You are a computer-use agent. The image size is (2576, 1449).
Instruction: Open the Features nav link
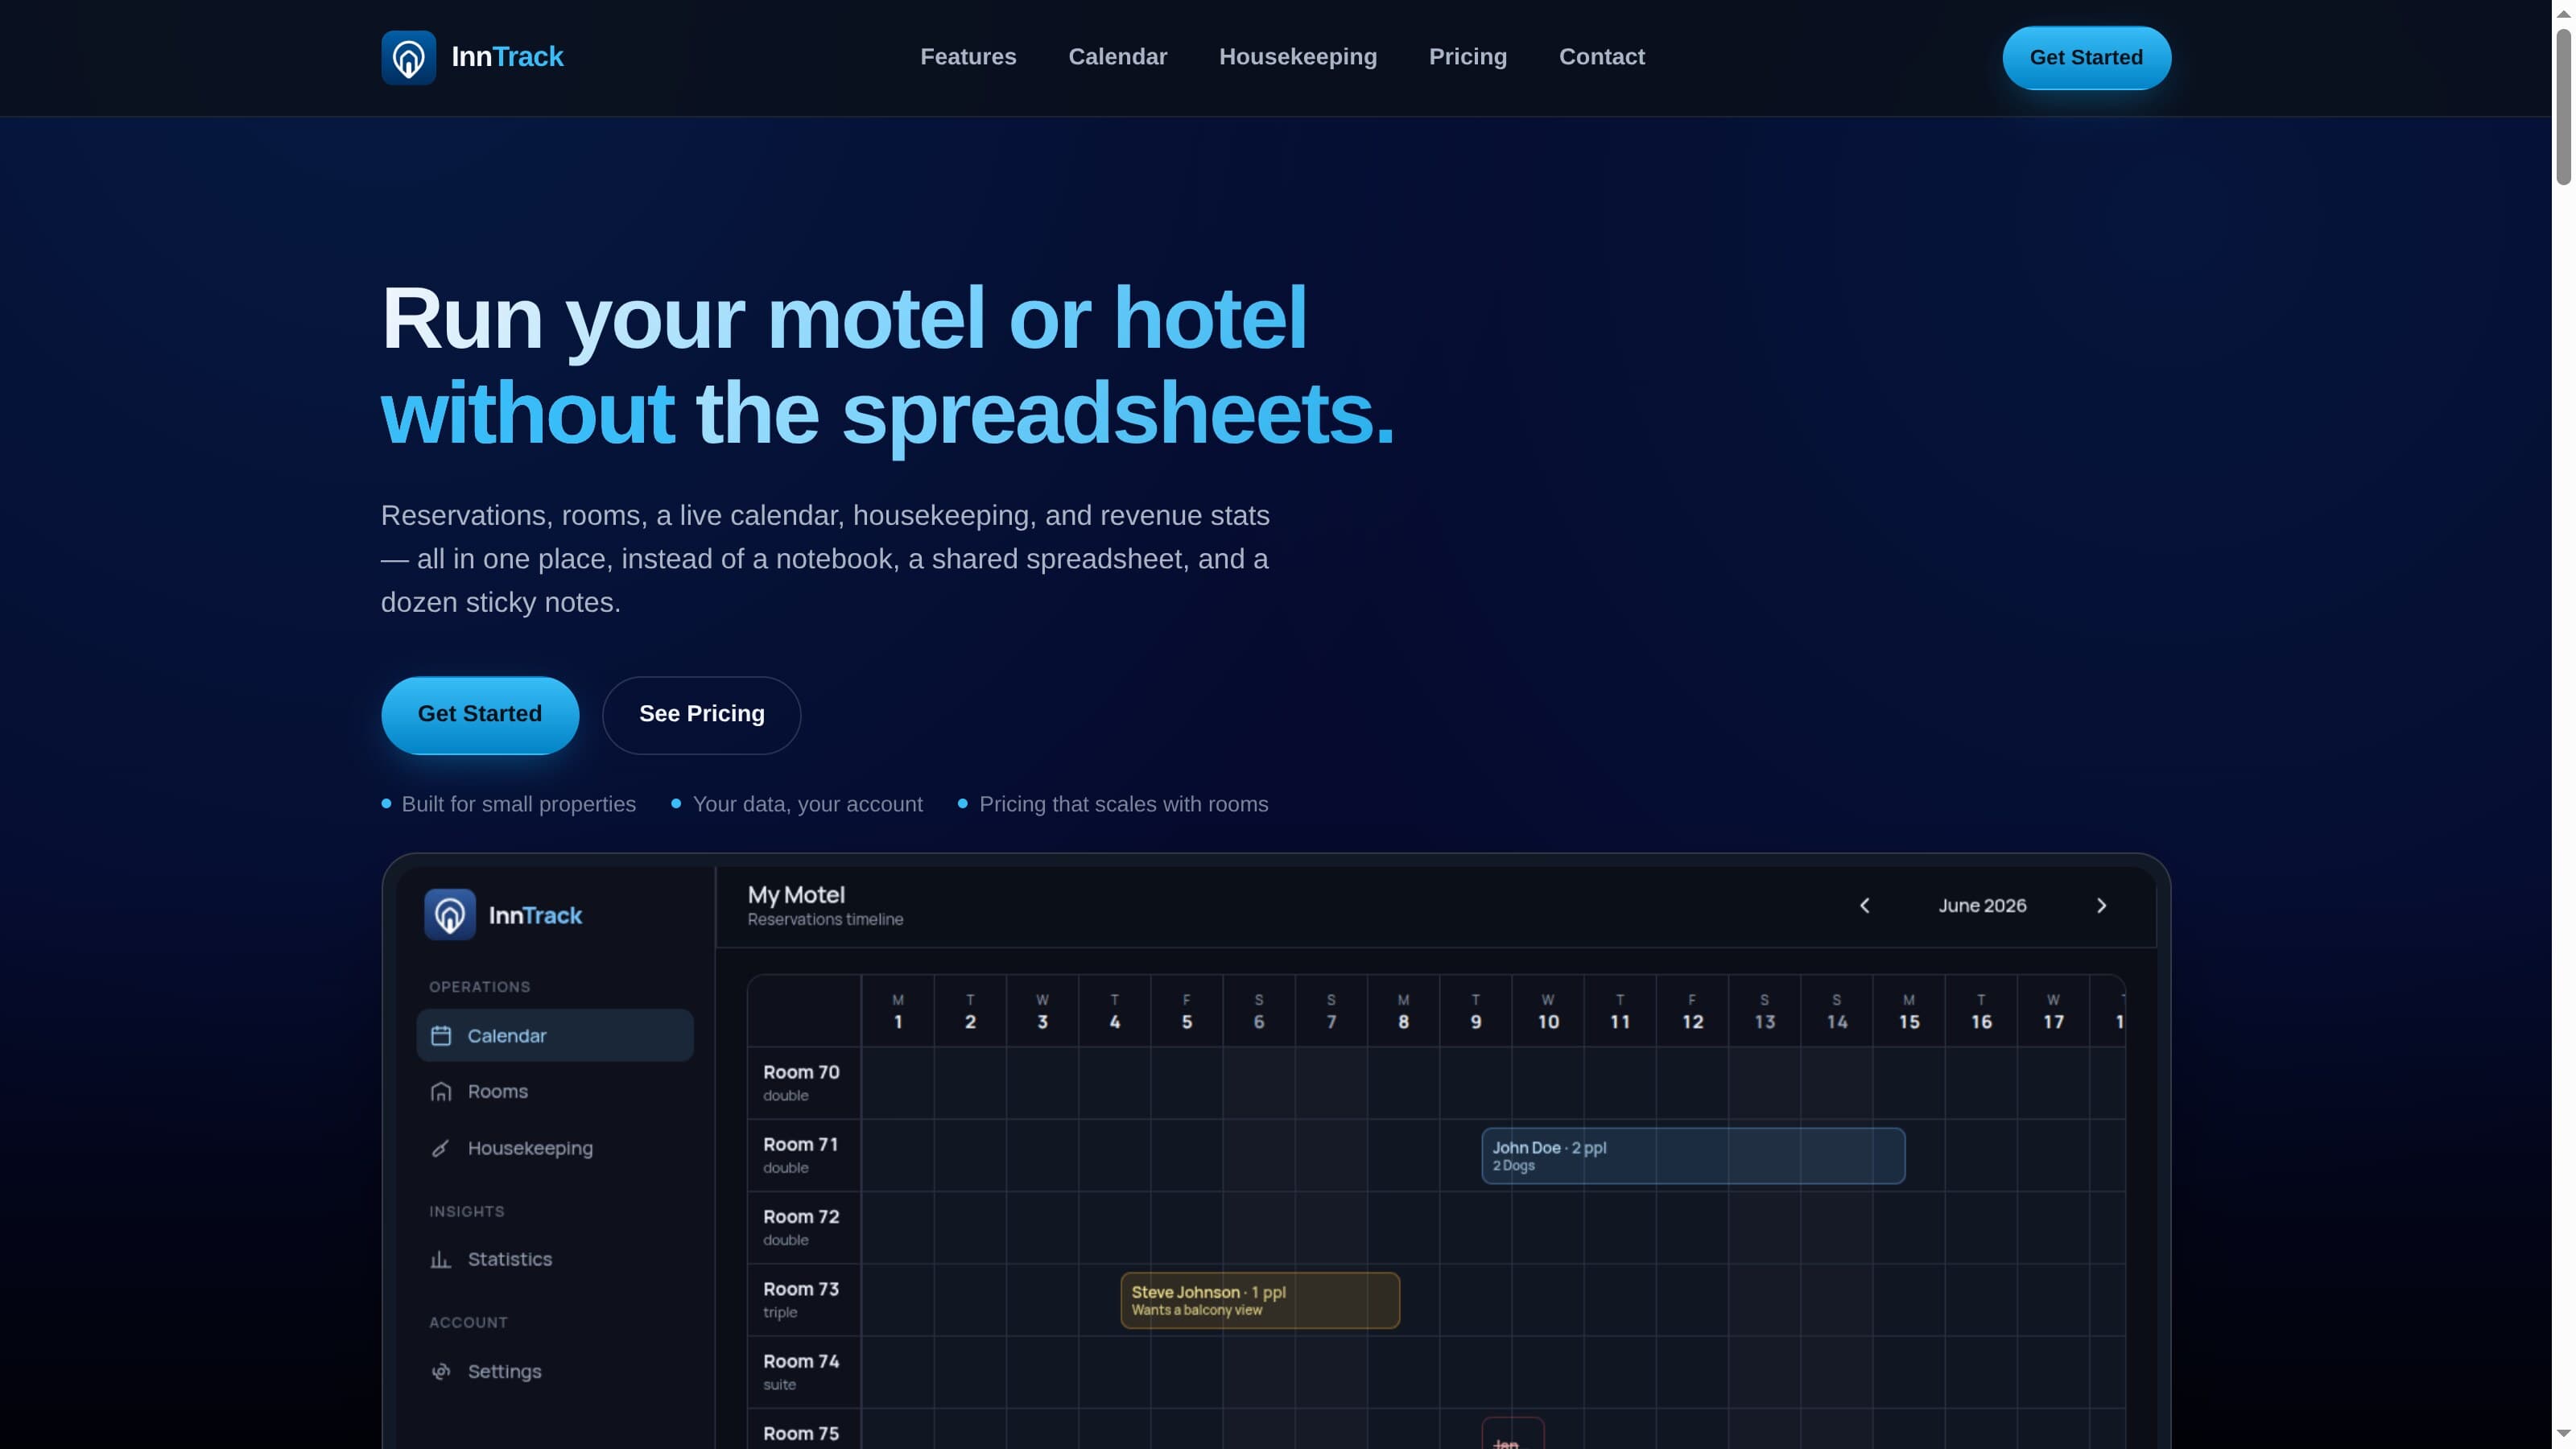(x=968, y=57)
